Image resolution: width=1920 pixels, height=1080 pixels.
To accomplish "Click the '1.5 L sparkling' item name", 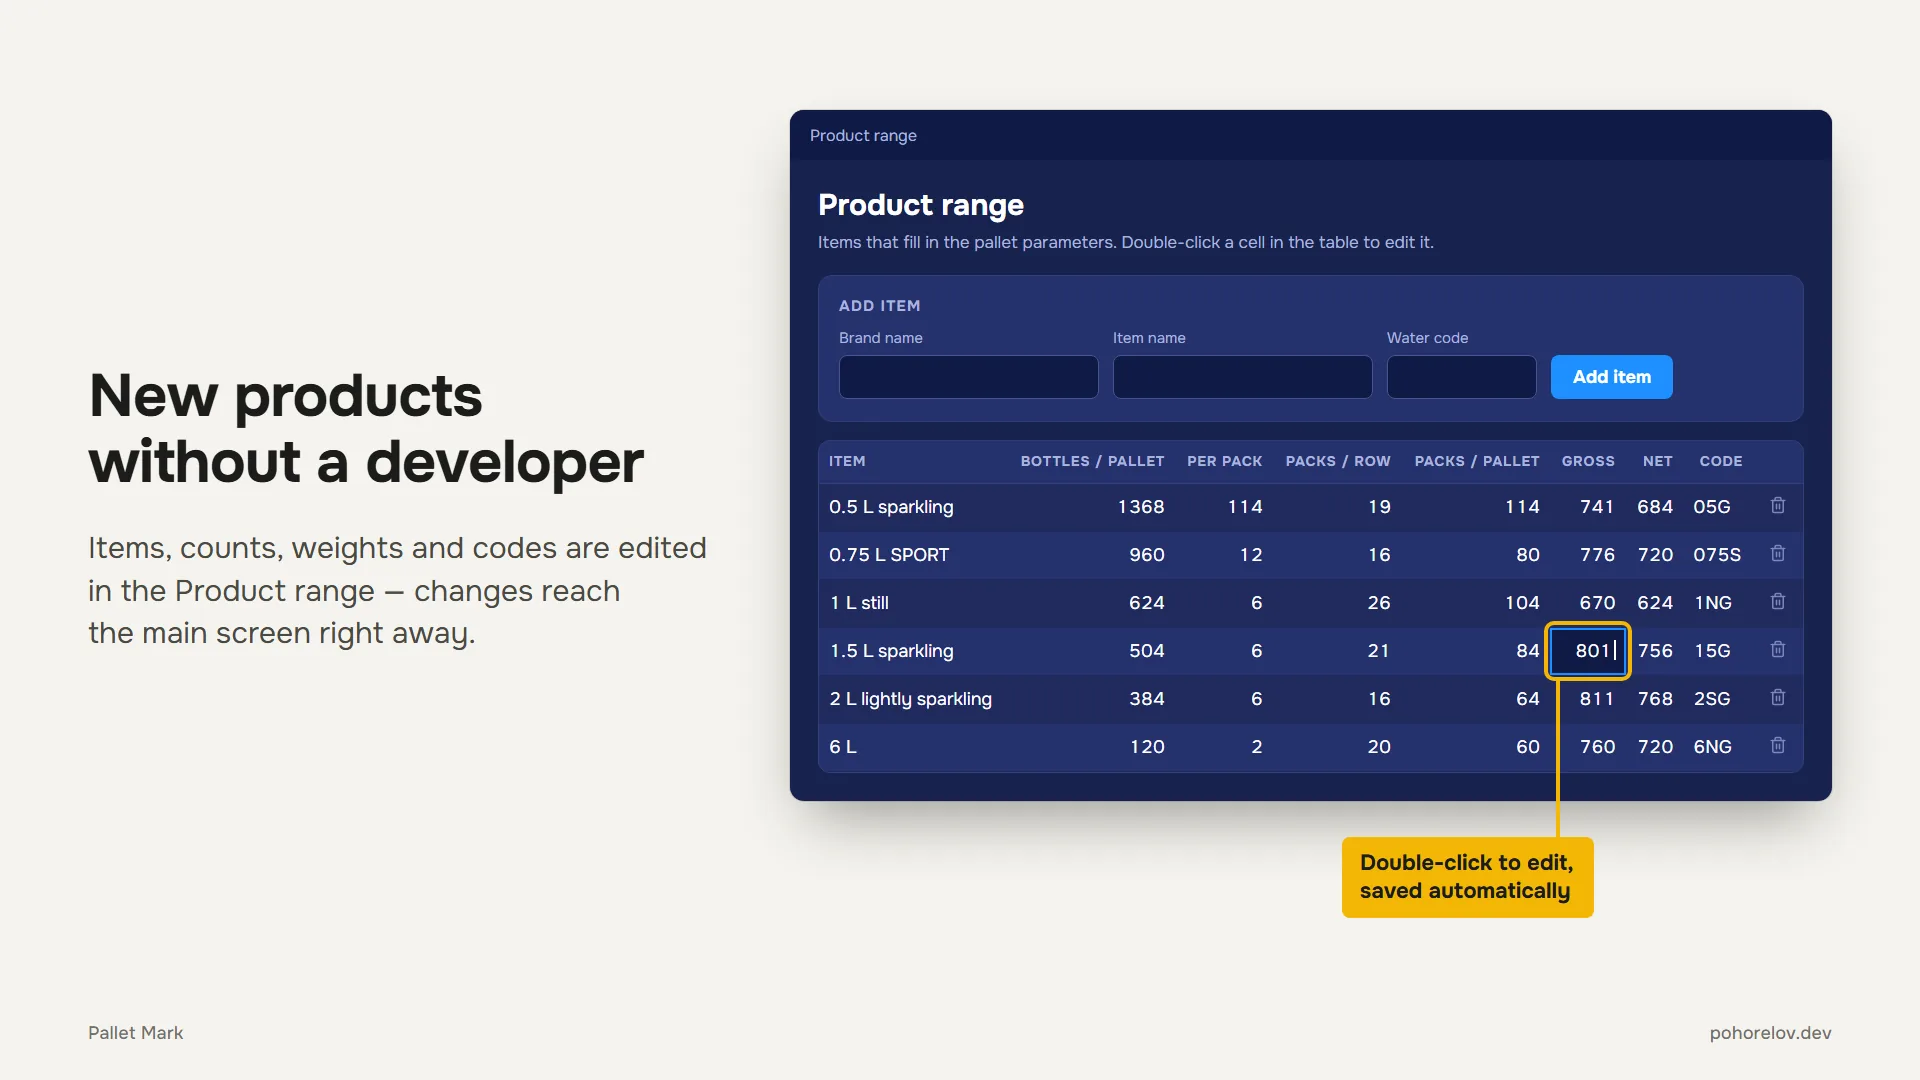I will [x=891, y=651].
